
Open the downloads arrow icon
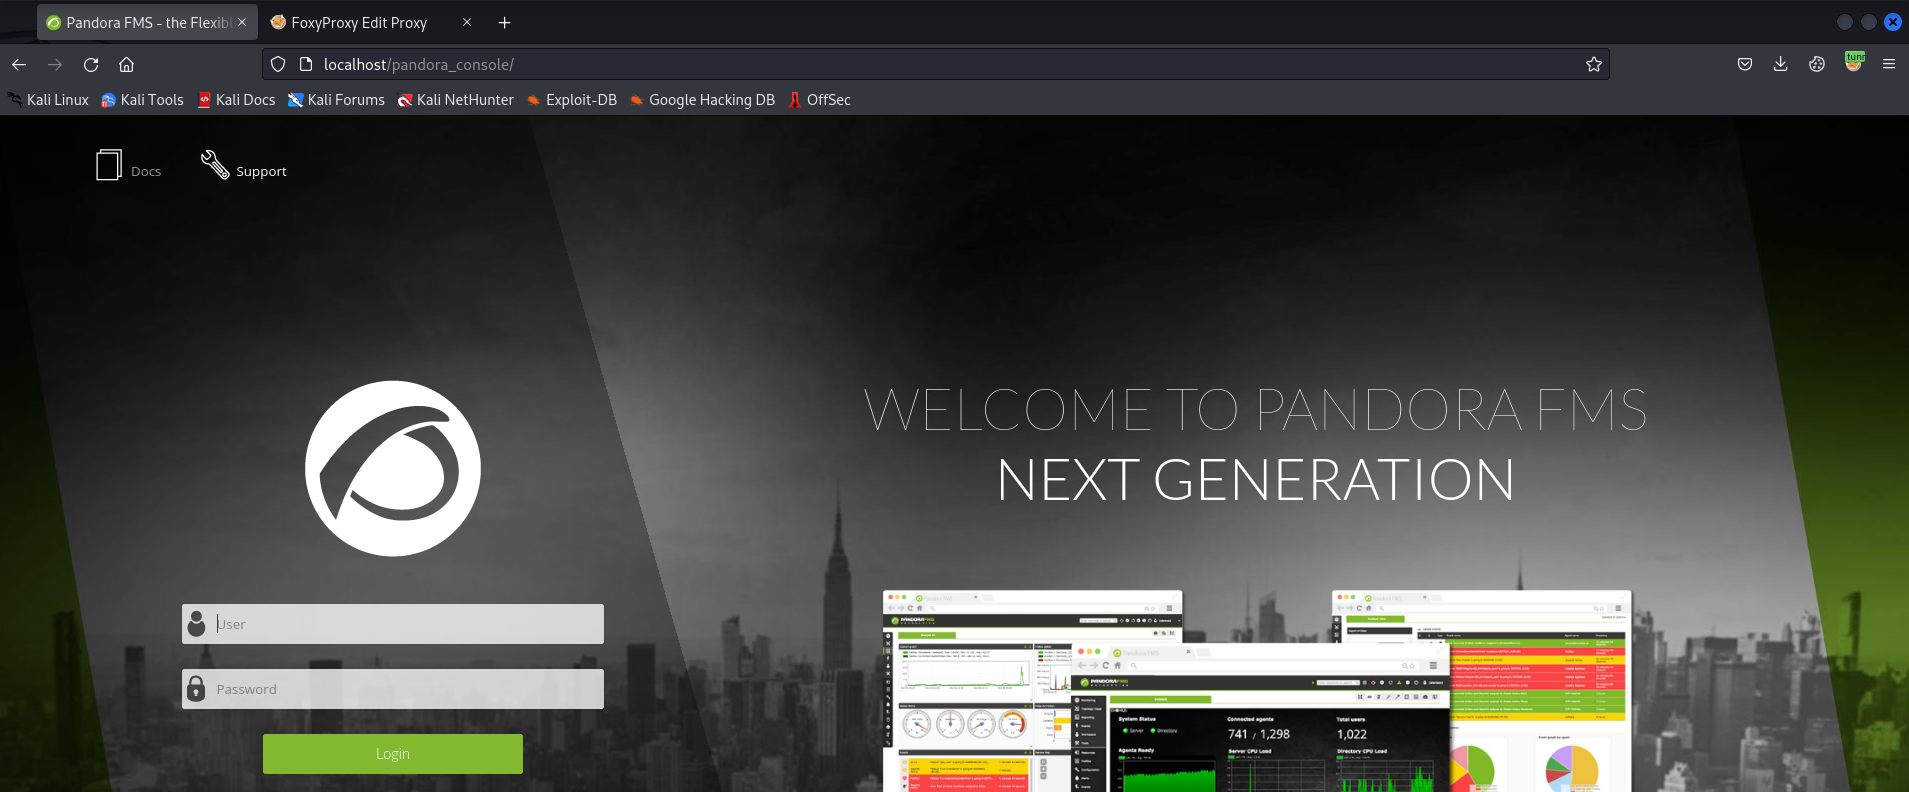pyautogui.click(x=1781, y=64)
